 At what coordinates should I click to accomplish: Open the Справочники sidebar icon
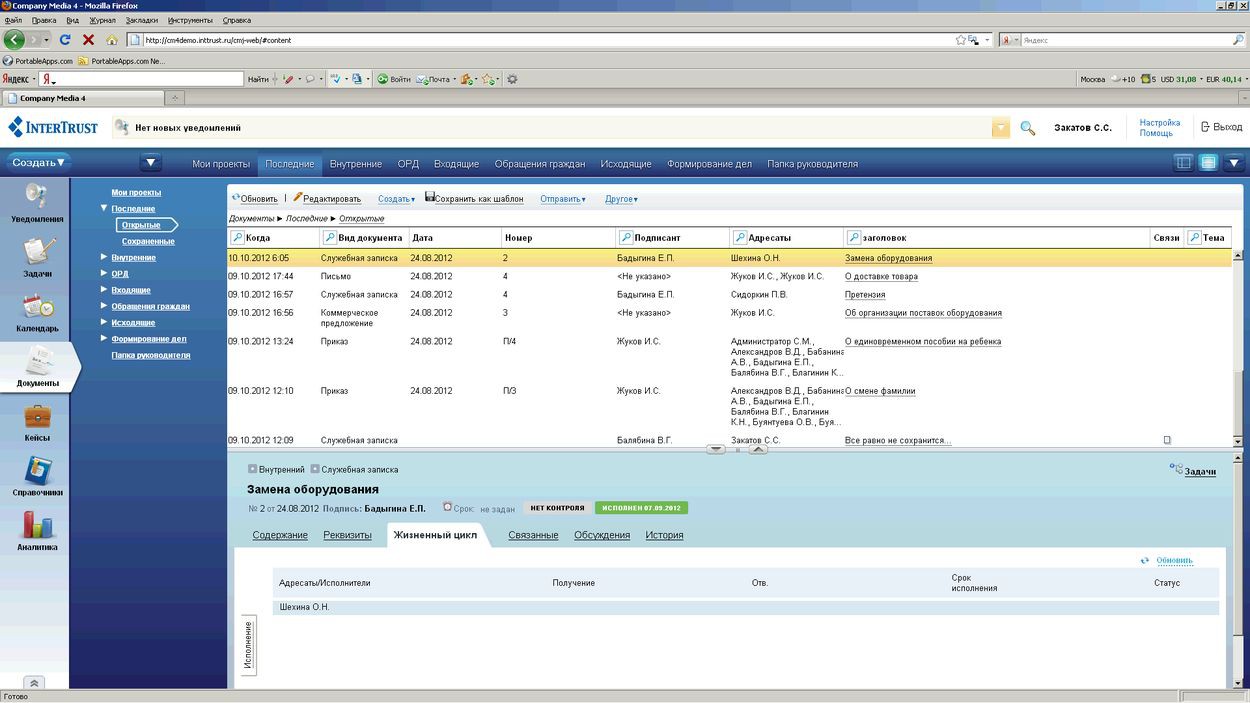tap(37, 471)
